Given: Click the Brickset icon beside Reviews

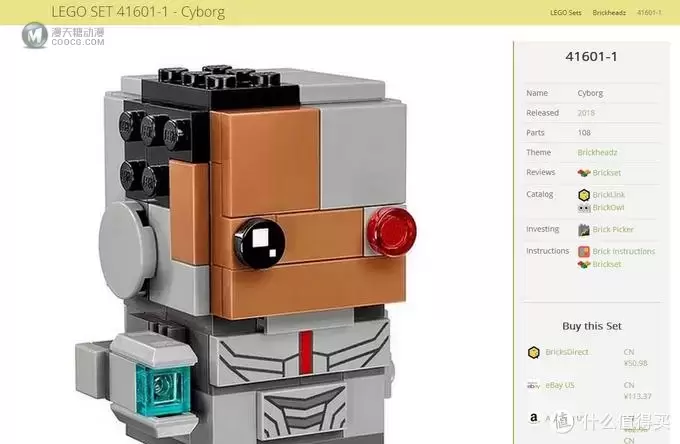Looking at the screenshot, I should 584,173.
